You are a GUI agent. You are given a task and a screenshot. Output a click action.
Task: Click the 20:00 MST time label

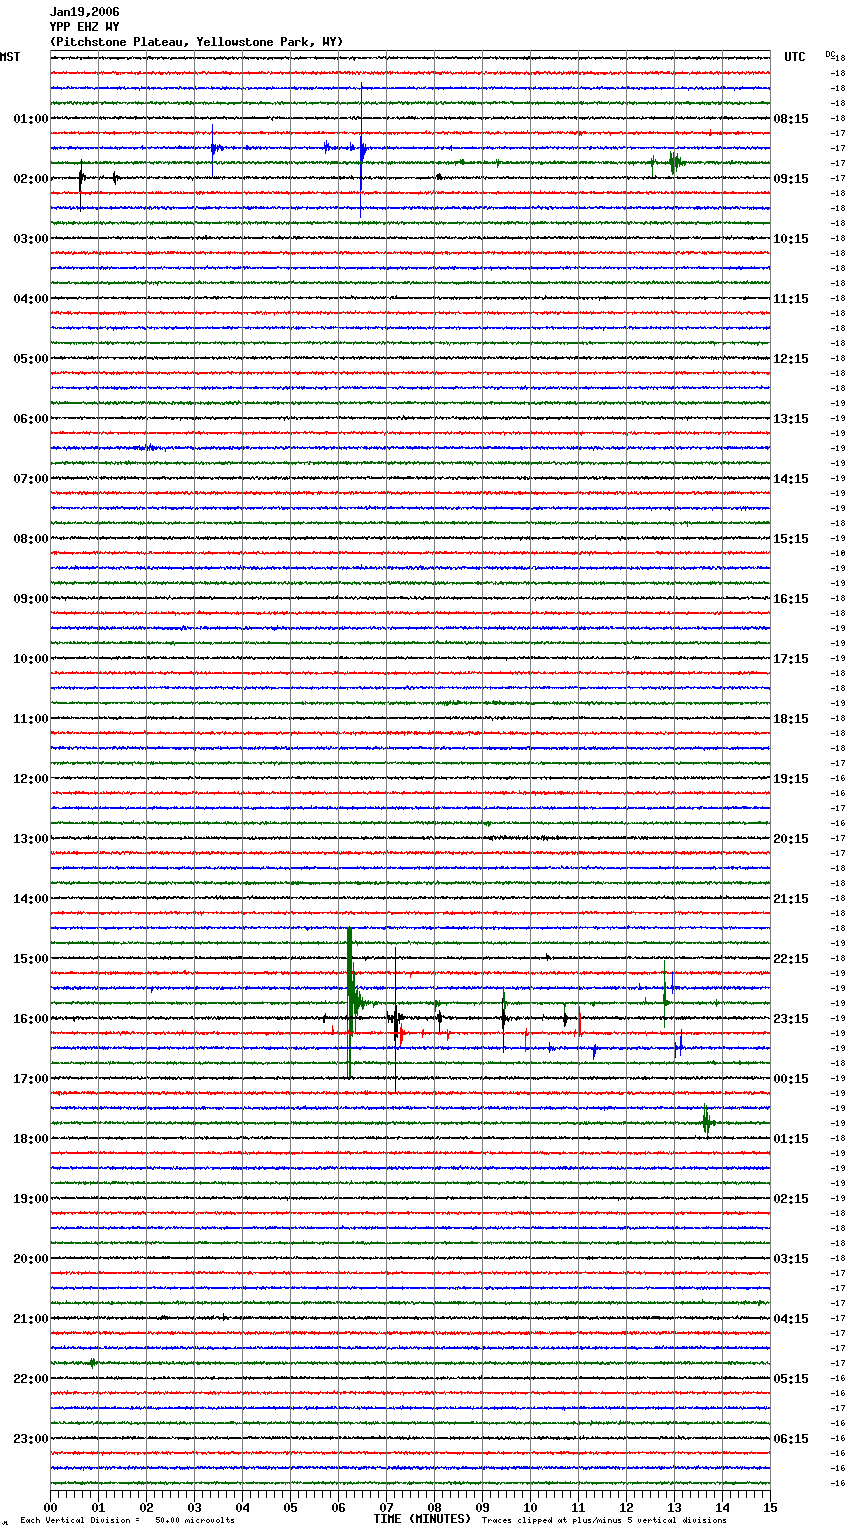tap(31, 1259)
